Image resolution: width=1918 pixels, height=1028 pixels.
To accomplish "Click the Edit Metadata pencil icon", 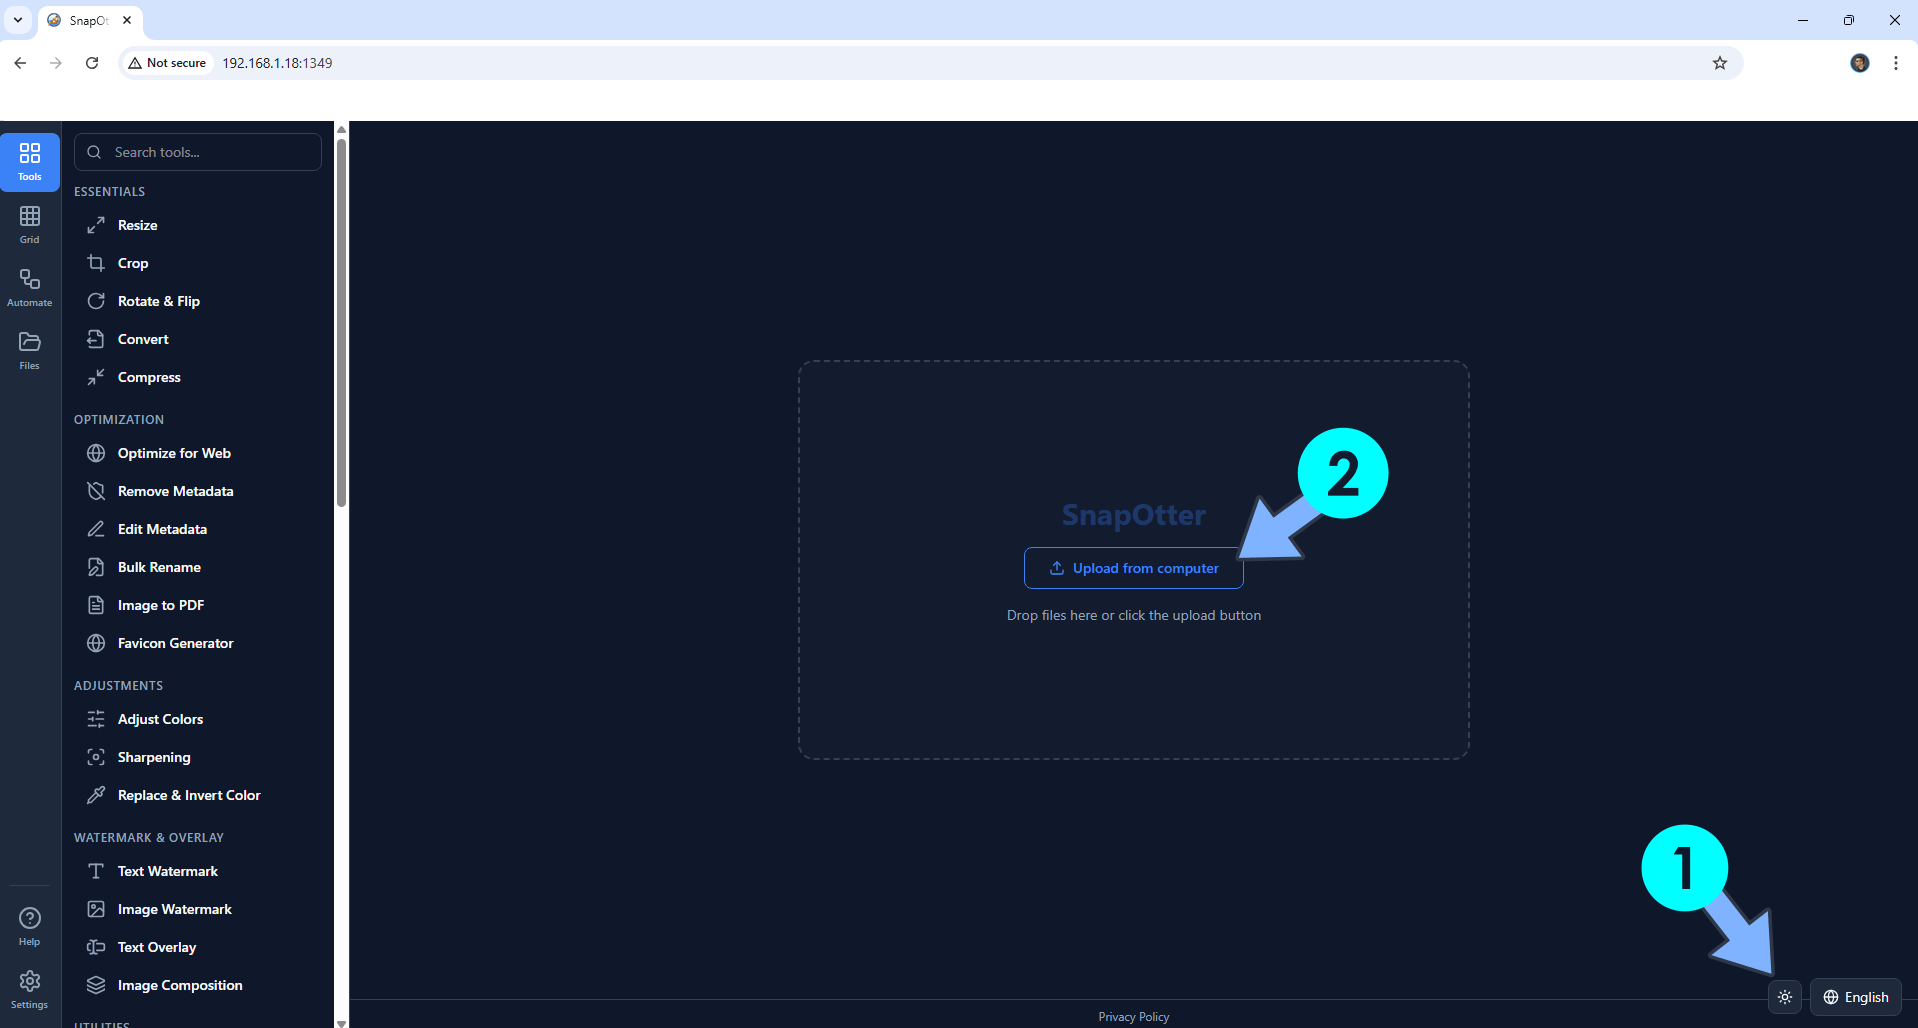I will [96, 529].
